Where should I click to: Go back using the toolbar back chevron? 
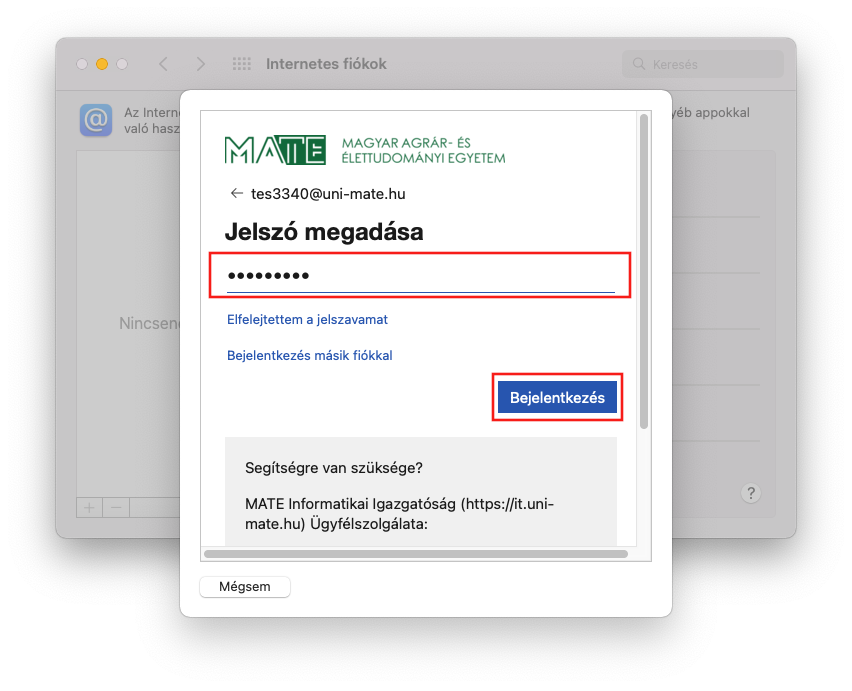(163, 64)
